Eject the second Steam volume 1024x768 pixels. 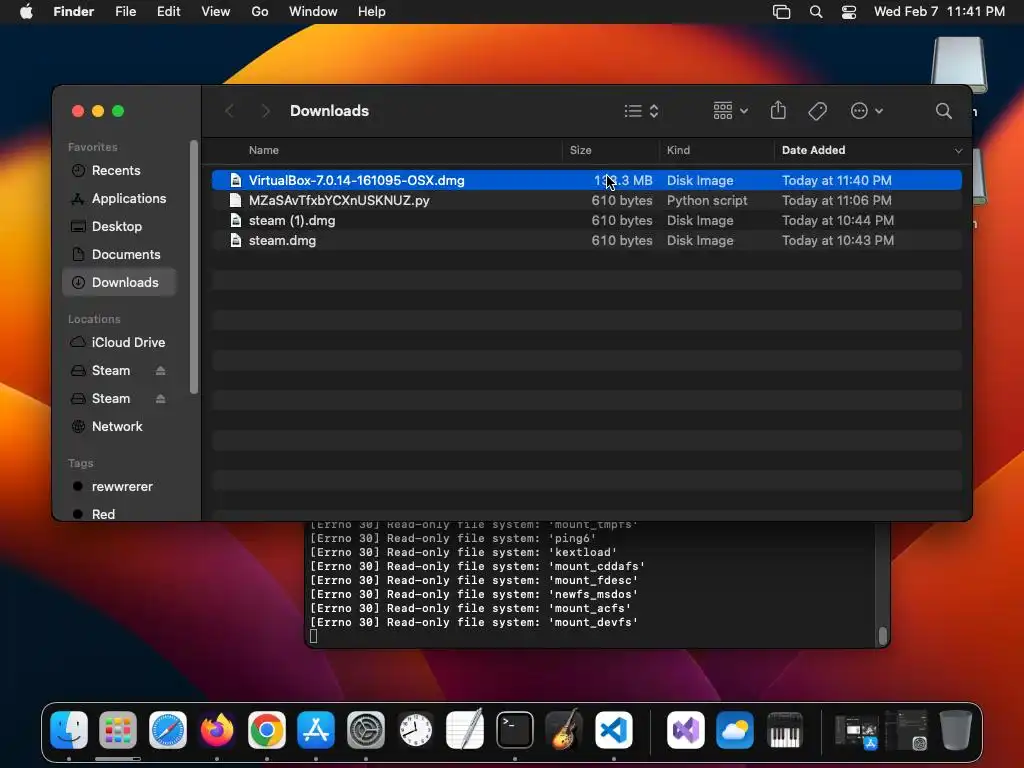pyautogui.click(x=160, y=399)
